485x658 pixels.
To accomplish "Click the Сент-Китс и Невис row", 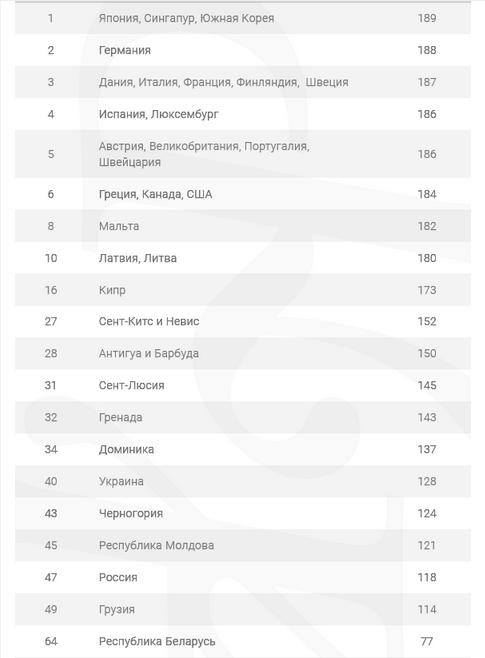I will pyautogui.click(x=243, y=321).
